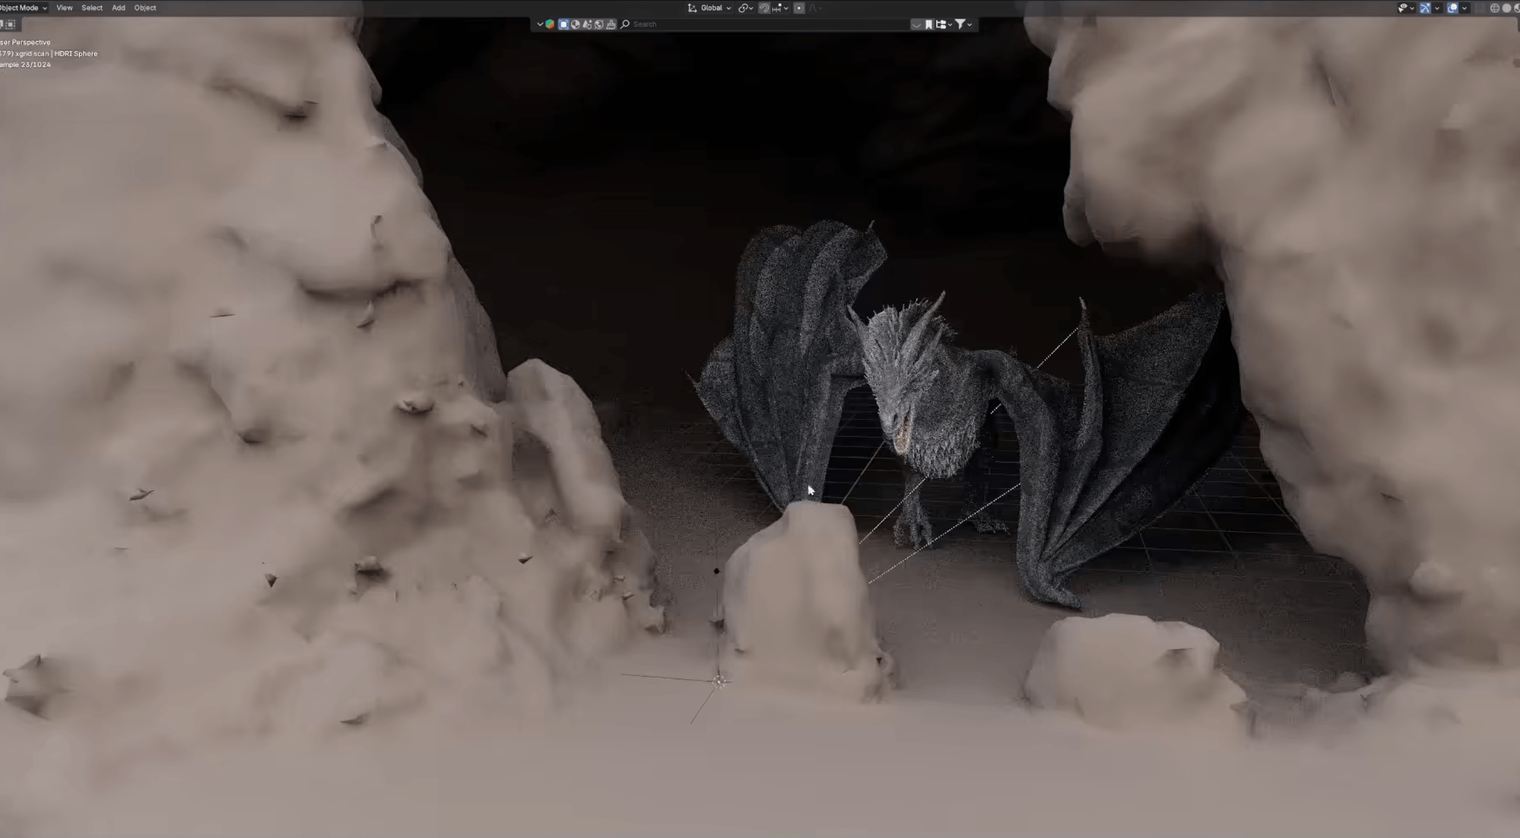Open the Add menu
This screenshot has width=1520, height=838.
pos(118,8)
